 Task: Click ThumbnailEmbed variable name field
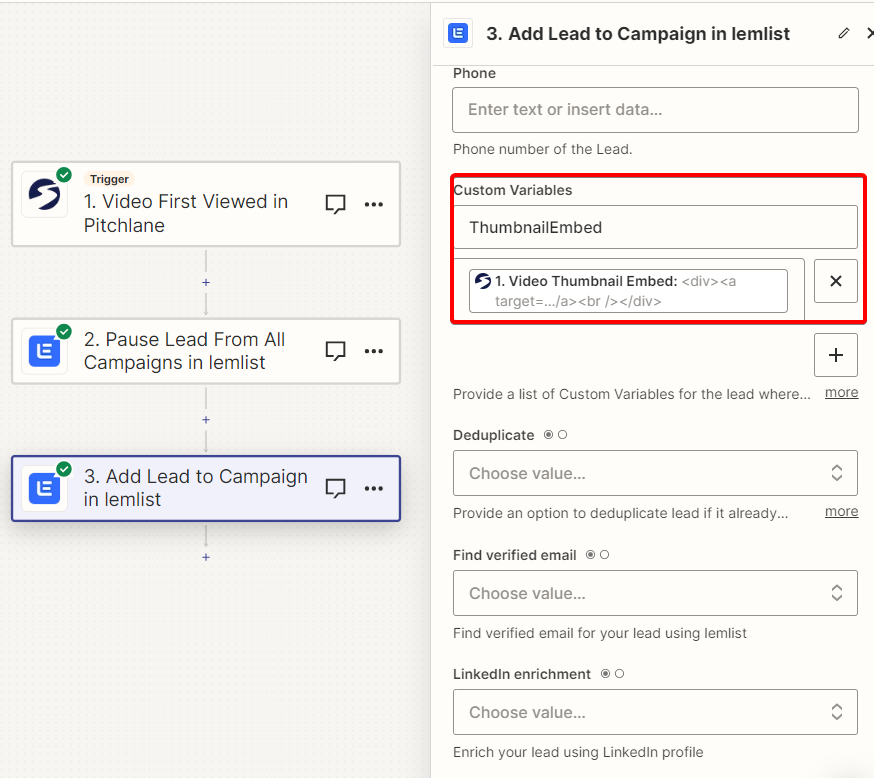click(x=655, y=227)
